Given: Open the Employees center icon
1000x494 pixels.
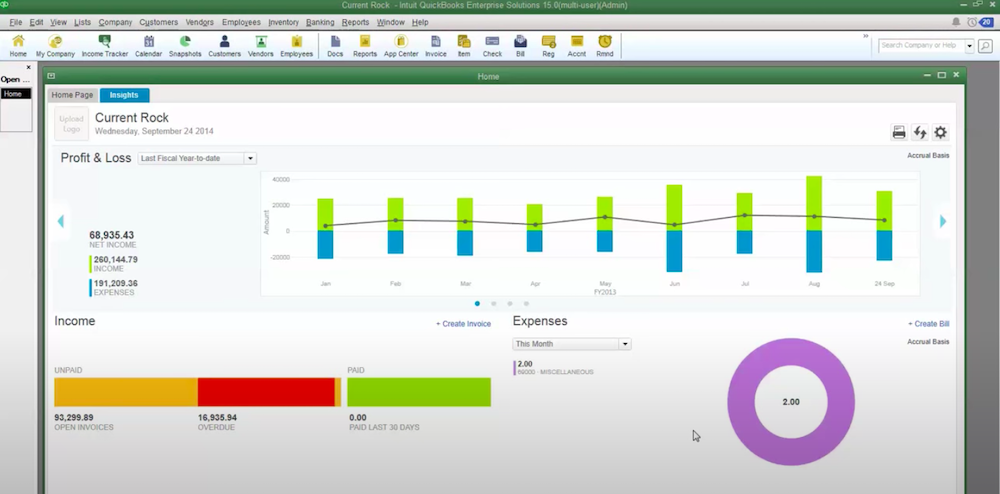Looking at the screenshot, I should [x=297, y=46].
